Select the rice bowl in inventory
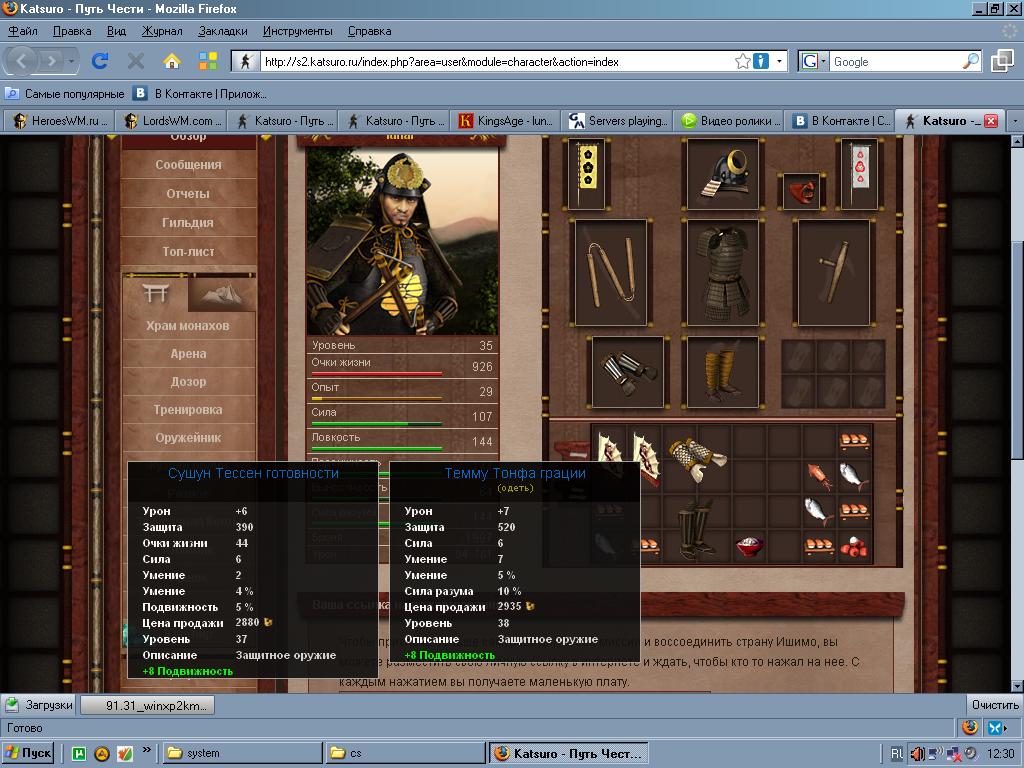 click(x=750, y=545)
